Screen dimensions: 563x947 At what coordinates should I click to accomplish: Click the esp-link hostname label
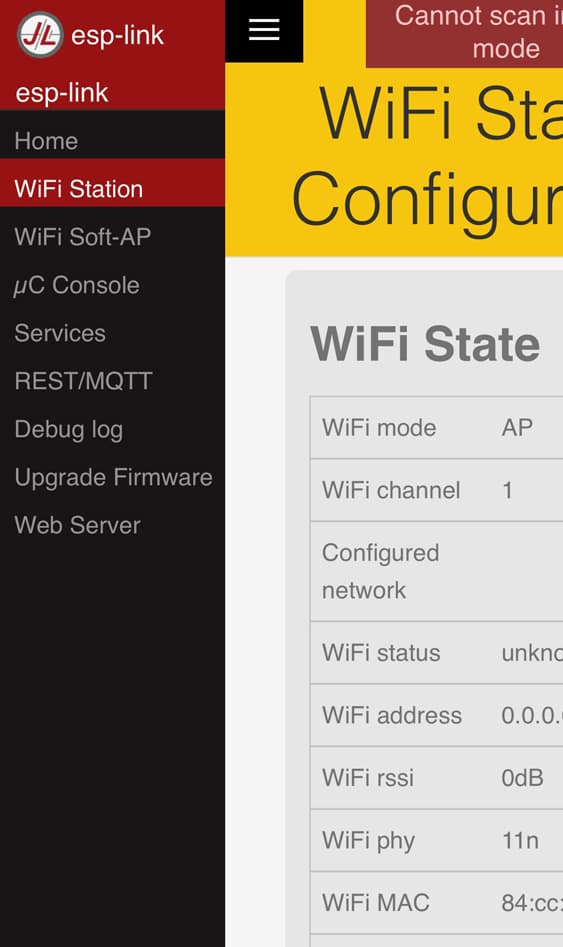pyautogui.click(x=62, y=93)
